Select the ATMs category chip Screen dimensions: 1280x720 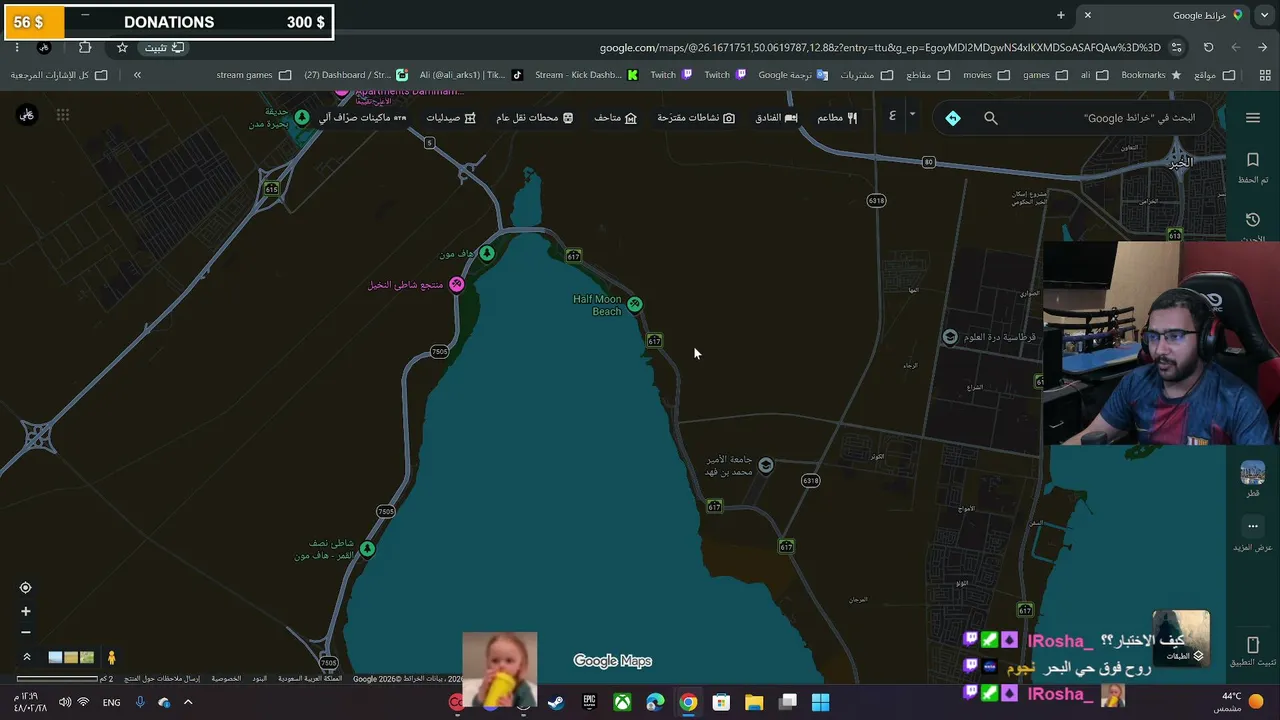(x=363, y=118)
